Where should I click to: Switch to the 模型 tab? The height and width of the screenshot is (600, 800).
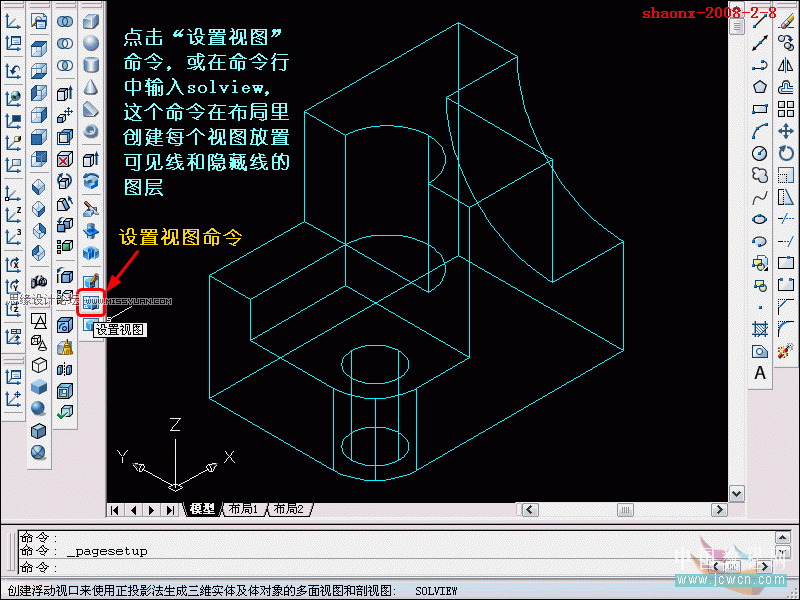(x=203, y=509)
